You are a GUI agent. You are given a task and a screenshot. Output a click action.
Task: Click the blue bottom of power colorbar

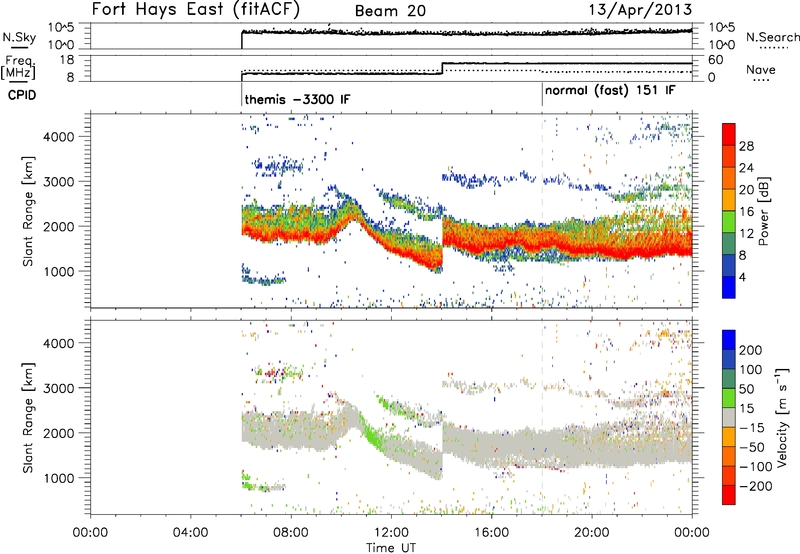[x=729, y=287]
